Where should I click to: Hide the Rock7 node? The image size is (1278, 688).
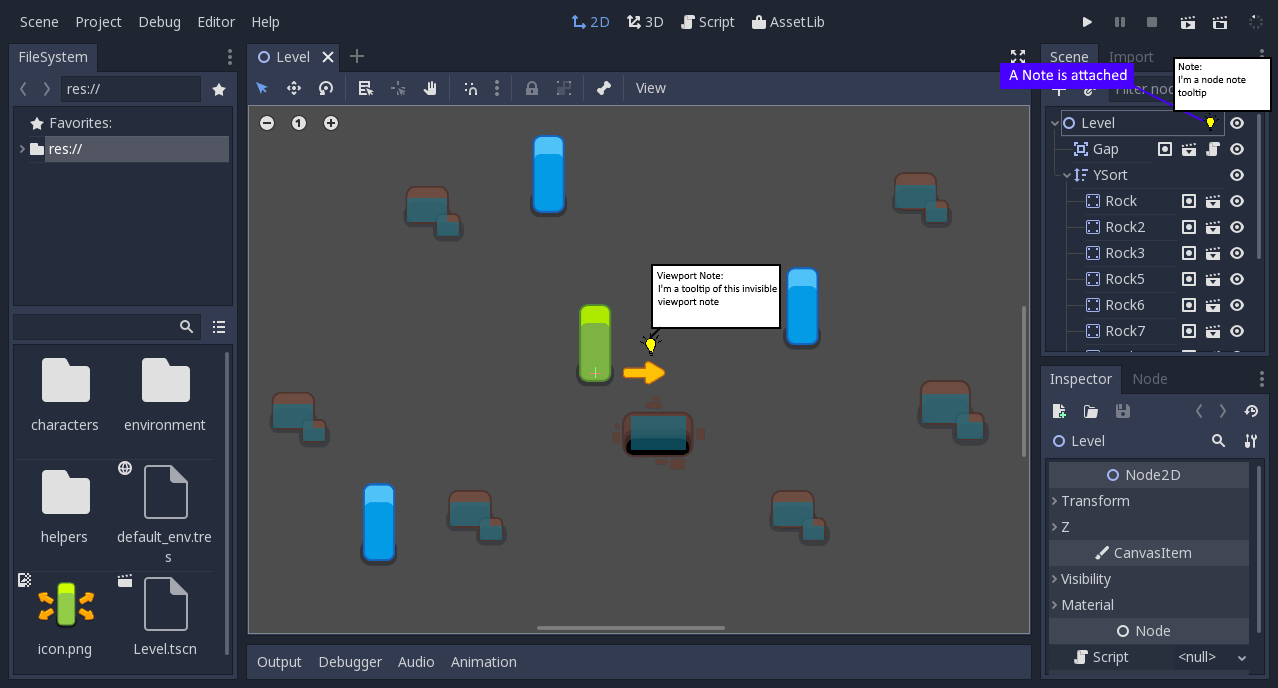coord(1237,330)
